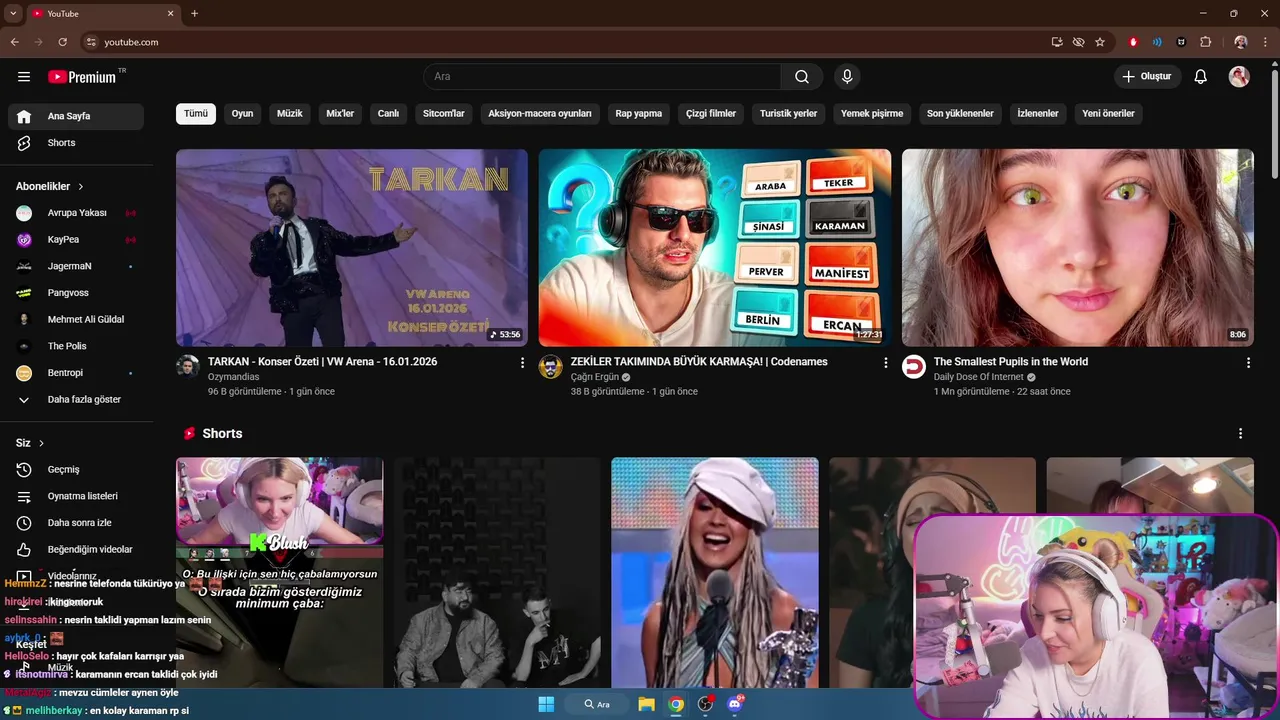Open the TARKAN concert thumbnail
Viewport: 1280px width, 720px height.
click(352, 248)
